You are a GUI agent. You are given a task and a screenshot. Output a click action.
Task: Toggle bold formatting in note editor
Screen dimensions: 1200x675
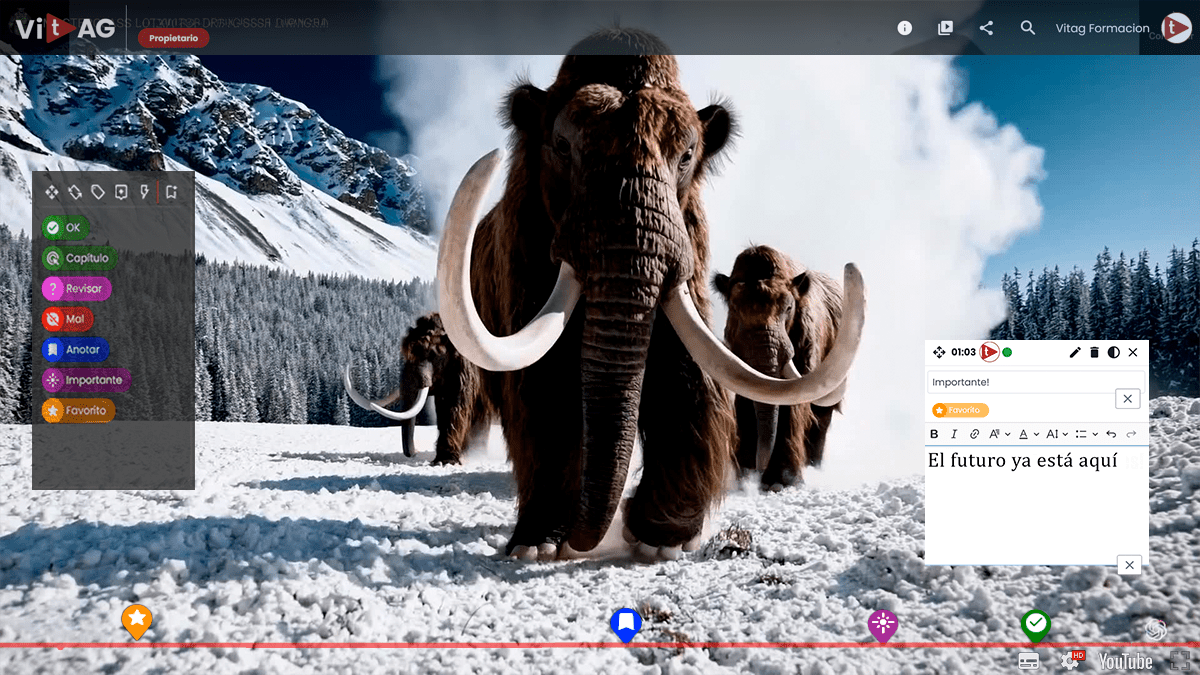point(935,434)
